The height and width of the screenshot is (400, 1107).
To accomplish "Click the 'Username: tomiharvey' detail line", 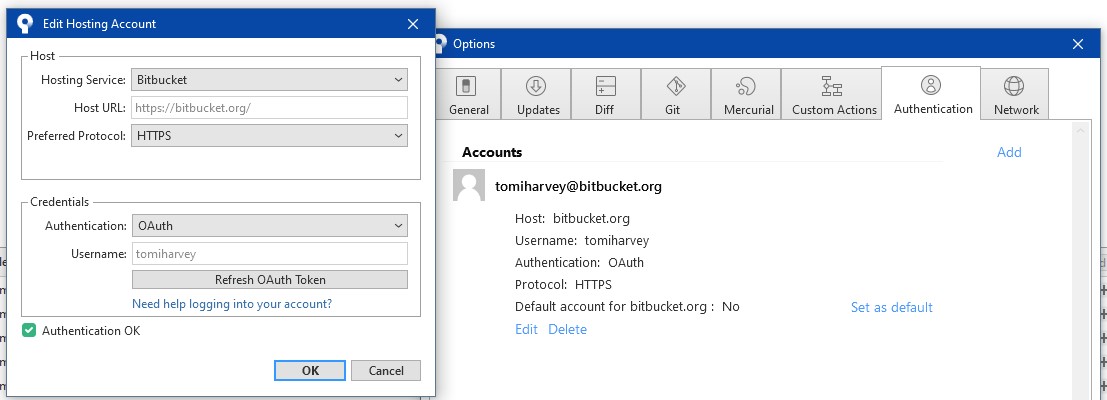I will click(582, 241).
